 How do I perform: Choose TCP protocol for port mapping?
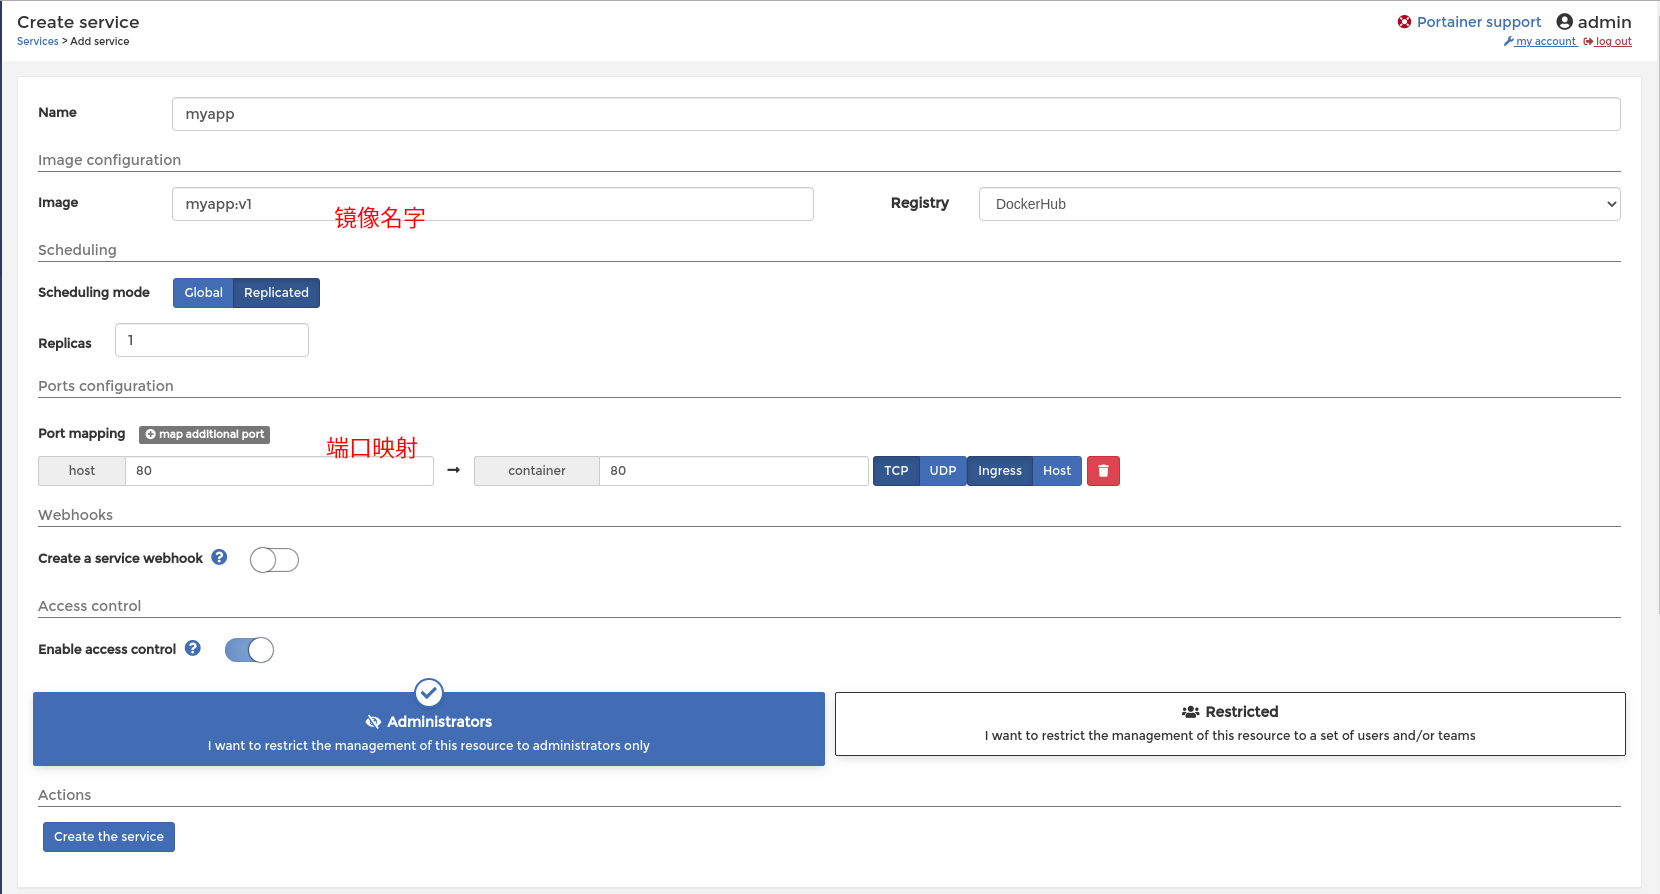click(x=896, y=471)
